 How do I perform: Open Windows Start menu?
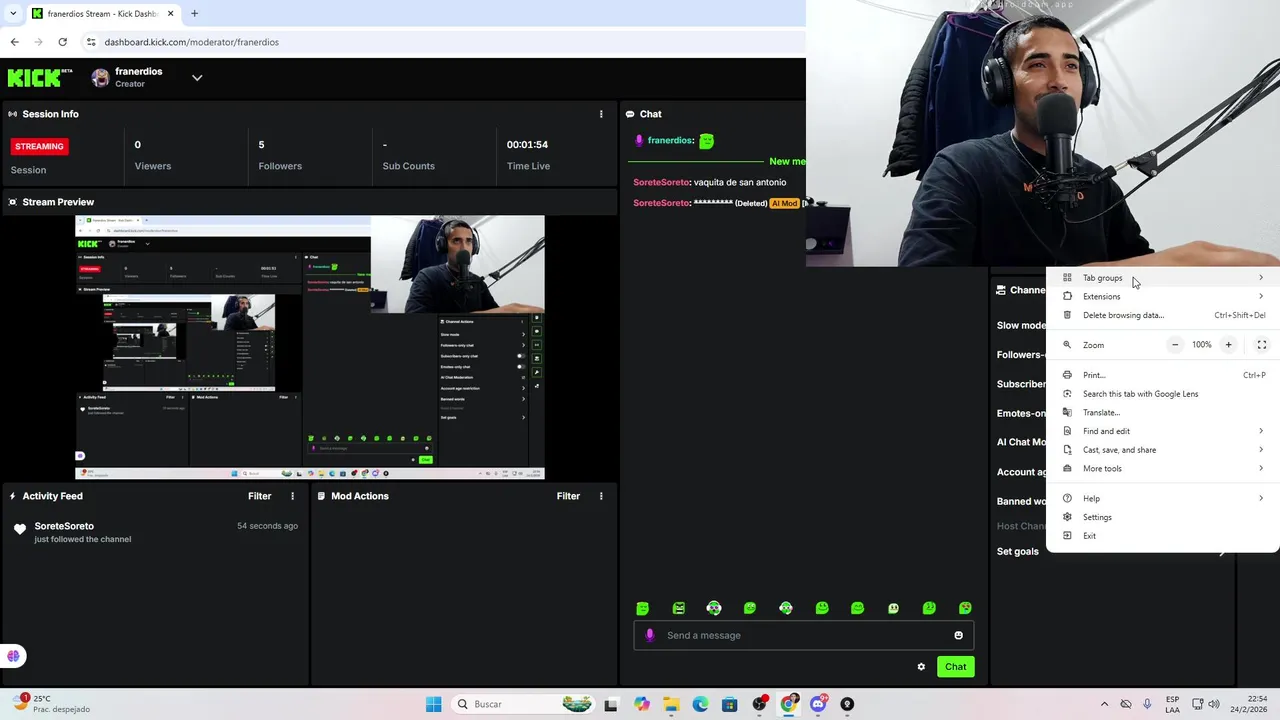click(433, 704)
